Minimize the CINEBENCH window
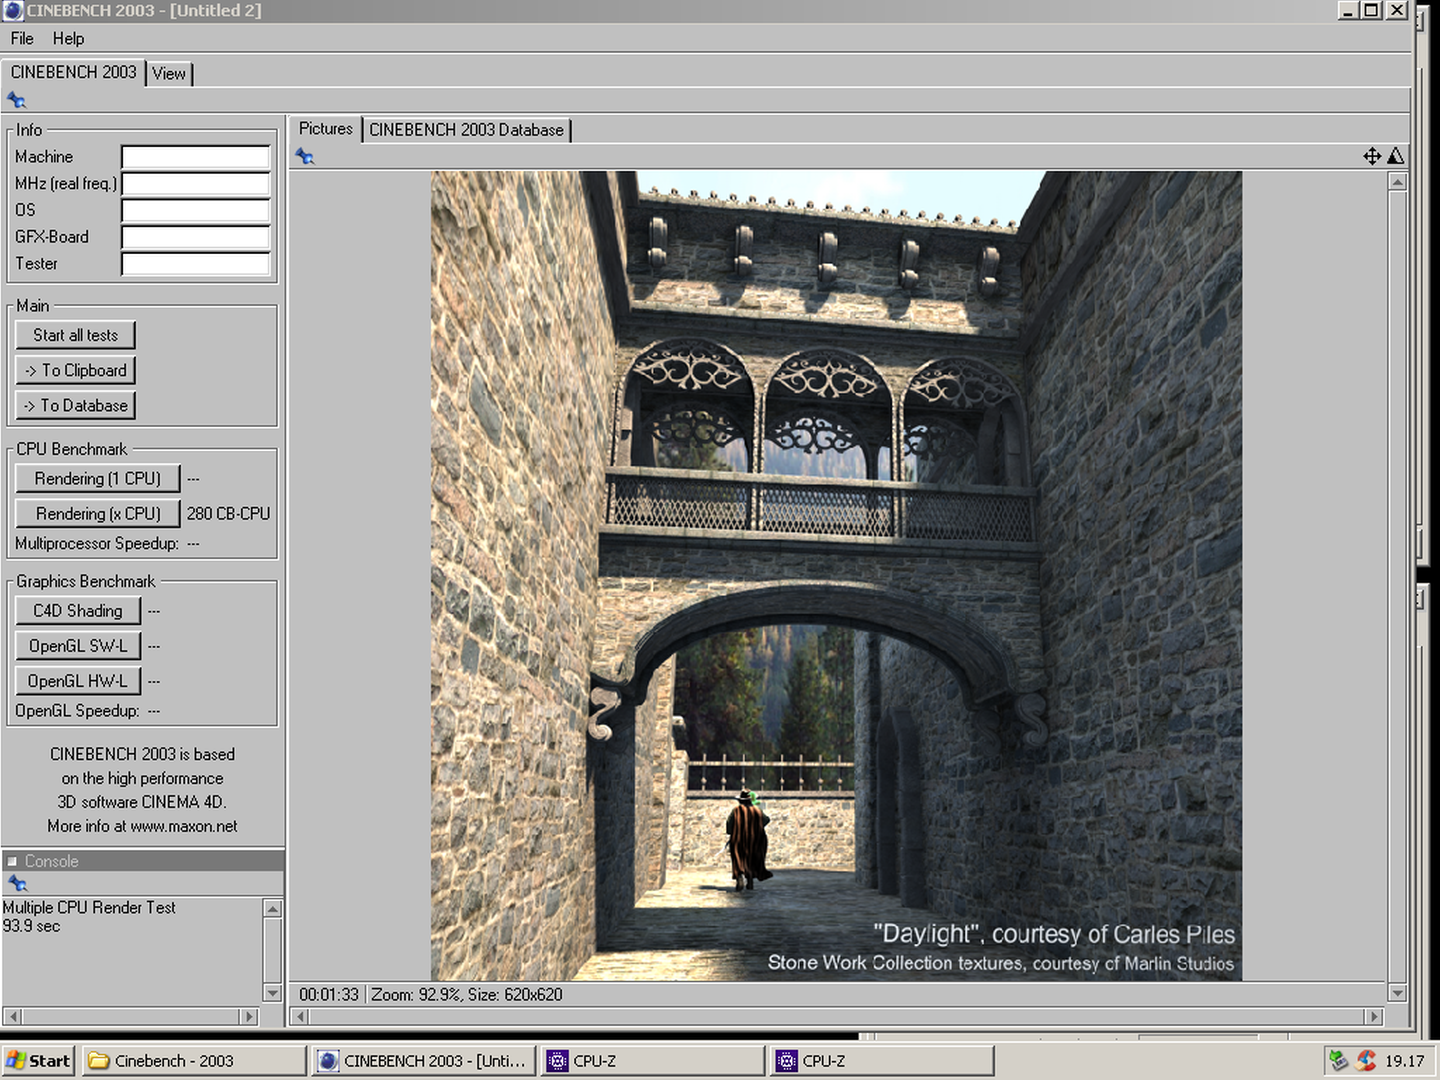 tap(1349, 10)
